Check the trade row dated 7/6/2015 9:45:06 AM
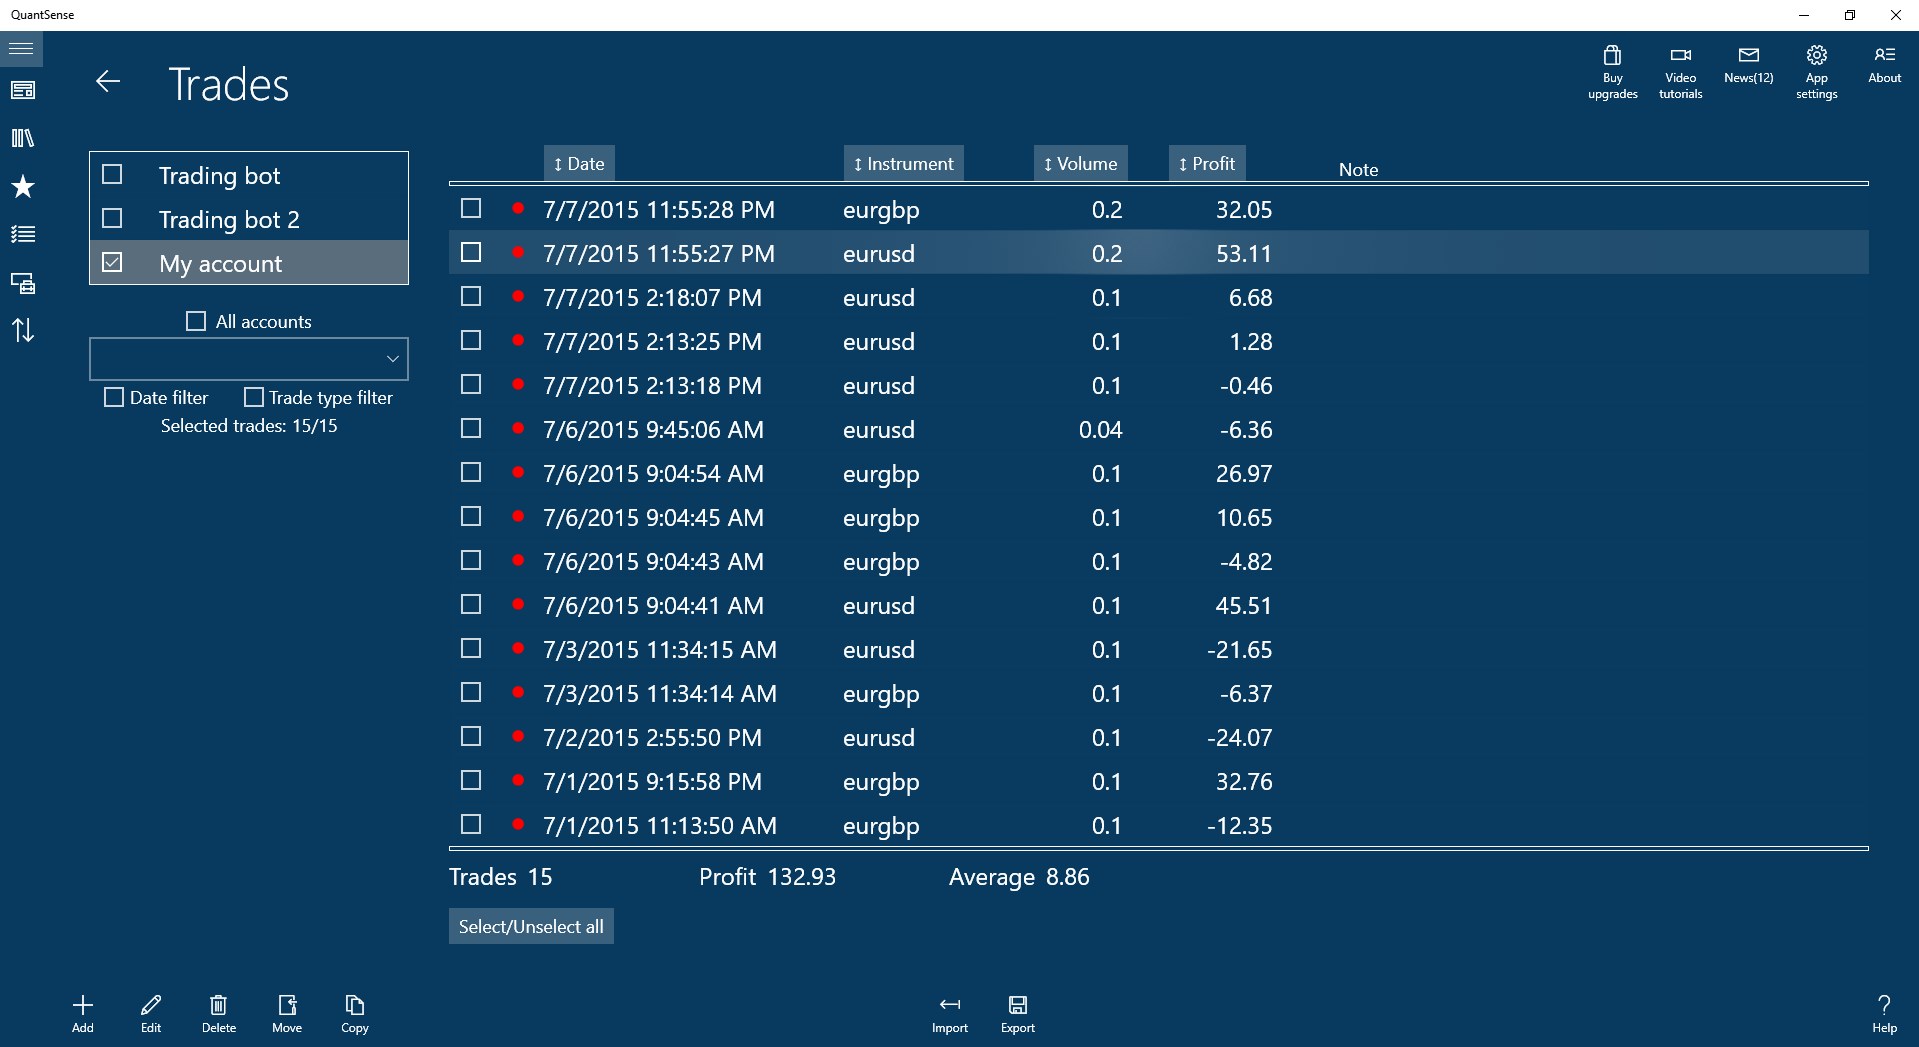The width and height of the screenshot is (1919, 1047). [471, 428]
